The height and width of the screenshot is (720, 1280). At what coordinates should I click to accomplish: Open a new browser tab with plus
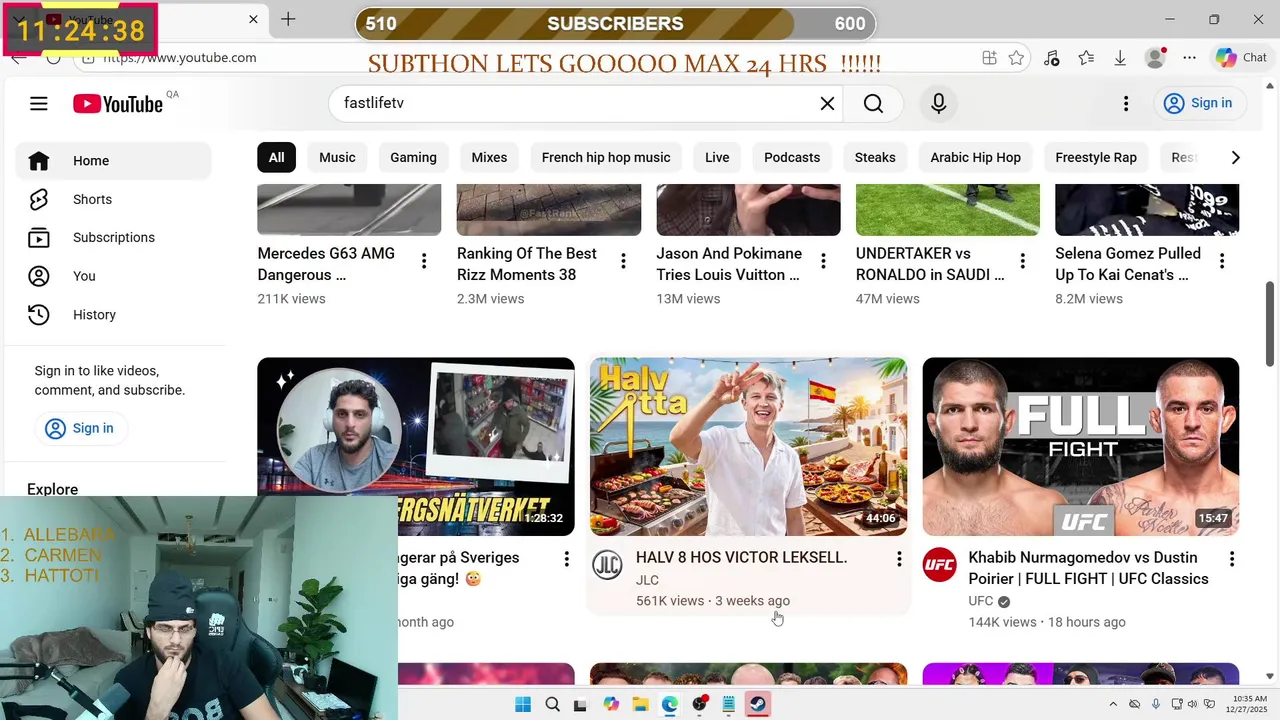point(288,19)
